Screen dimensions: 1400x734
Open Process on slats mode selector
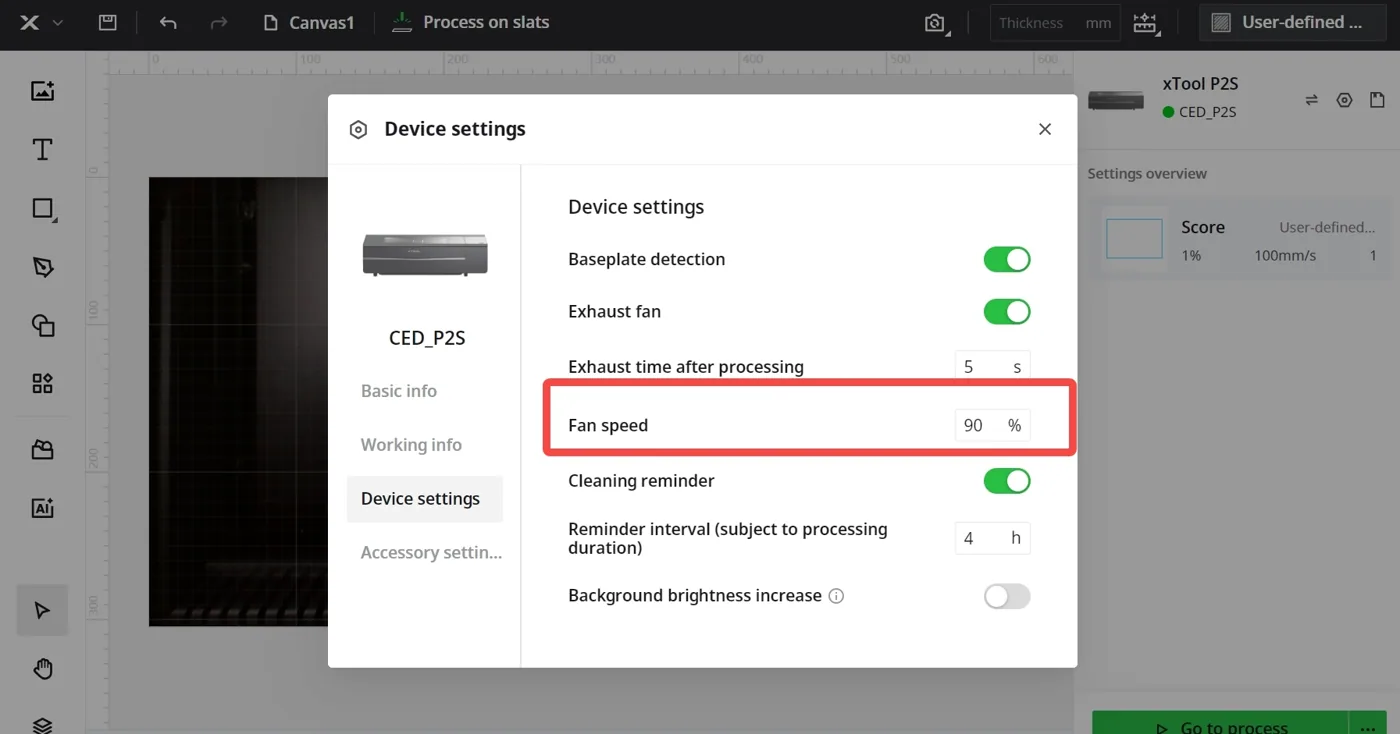(x=470, y=22)
